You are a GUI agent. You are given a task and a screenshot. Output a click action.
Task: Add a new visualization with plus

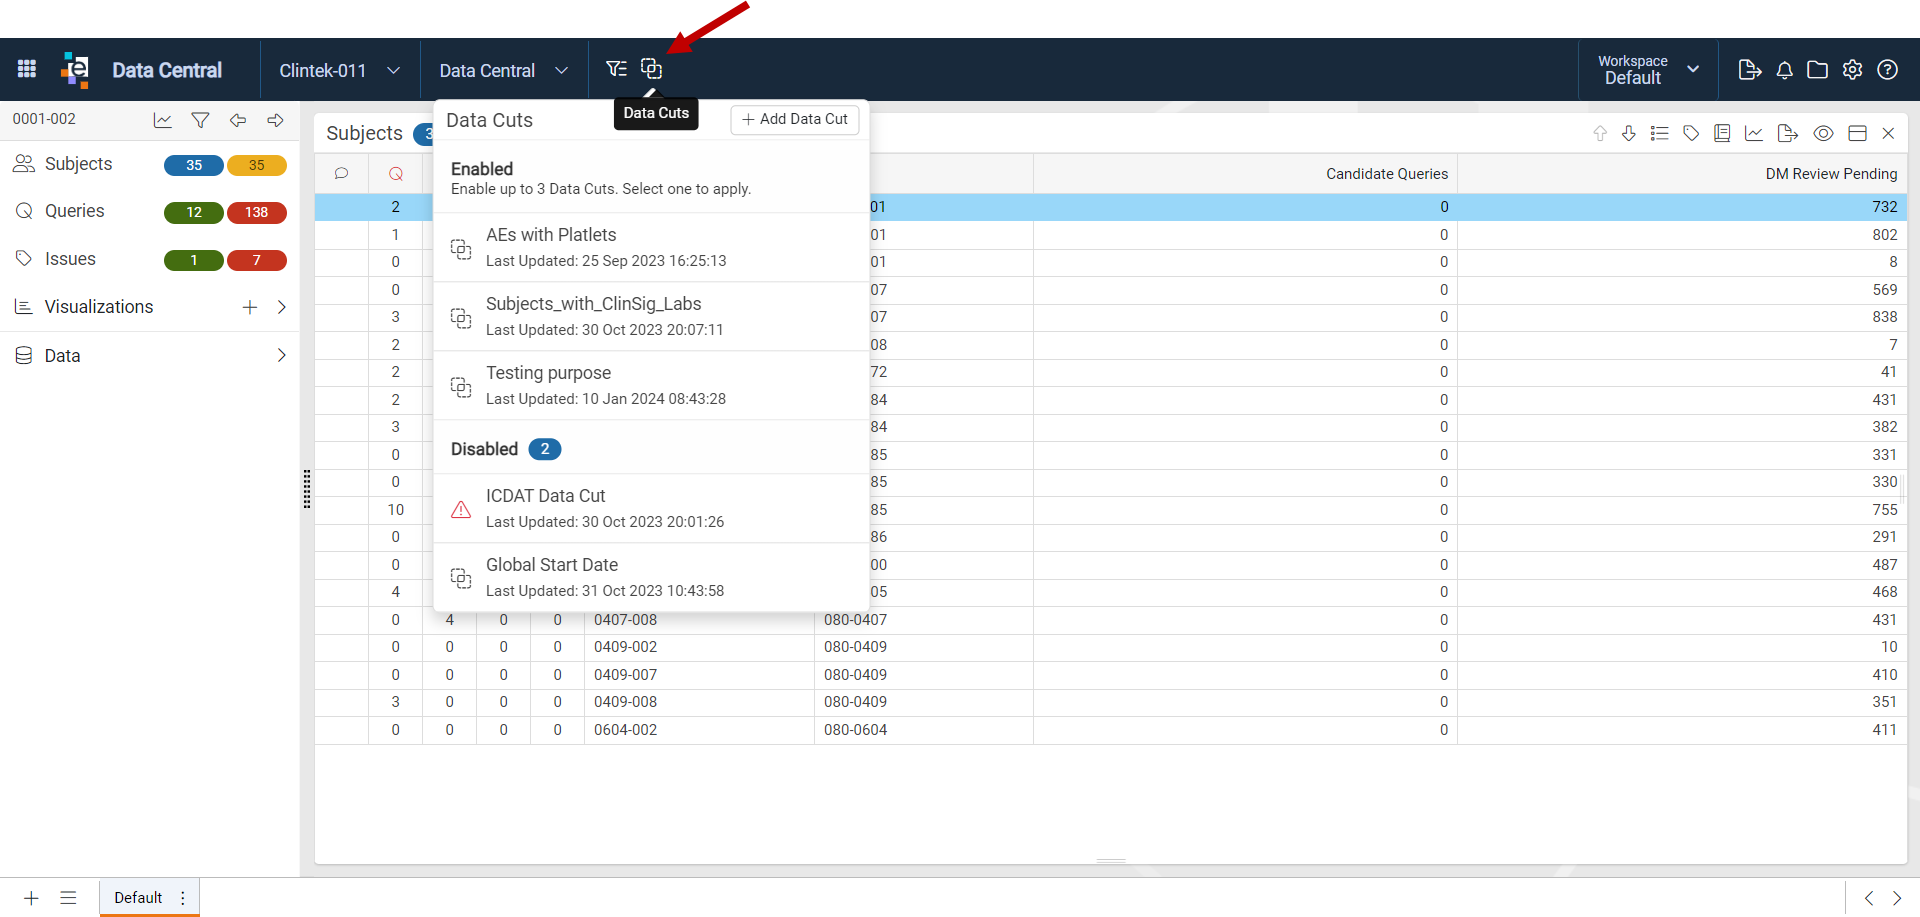coord(250,307)
